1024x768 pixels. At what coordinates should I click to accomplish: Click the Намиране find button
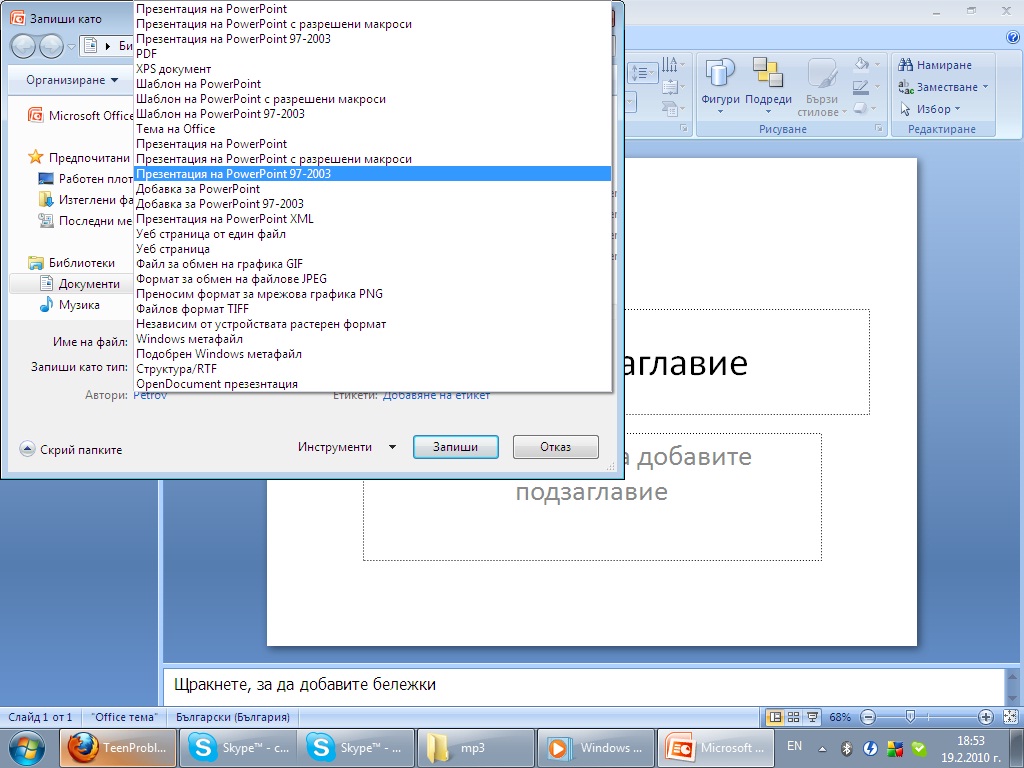coord(935,65)
